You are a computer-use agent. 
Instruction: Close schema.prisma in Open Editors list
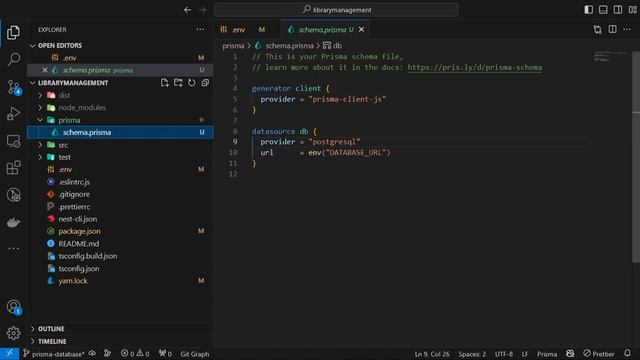[45, 70]
